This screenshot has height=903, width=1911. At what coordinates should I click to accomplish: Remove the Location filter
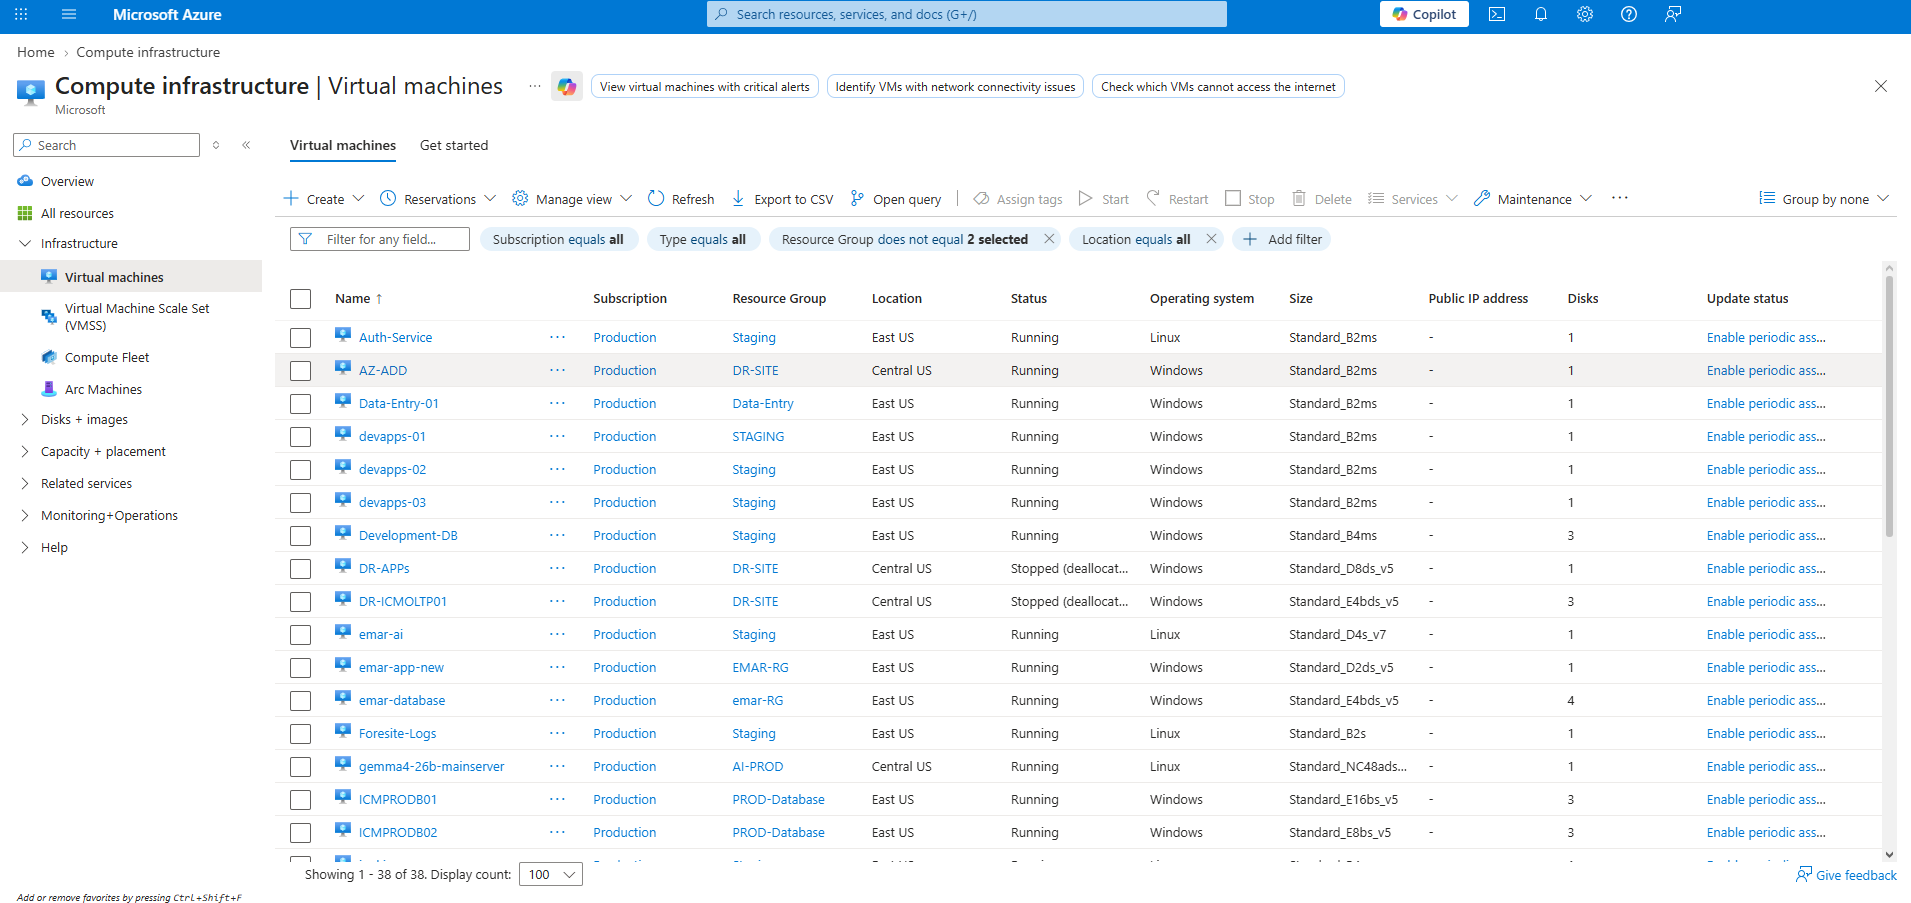coord(1211,239)
